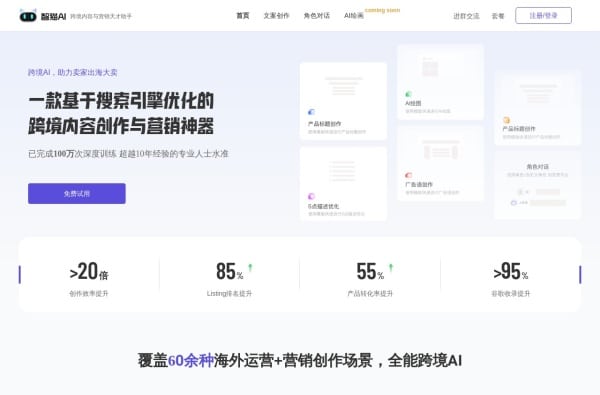Click the 60余种 highlighted text

point(191,361)
